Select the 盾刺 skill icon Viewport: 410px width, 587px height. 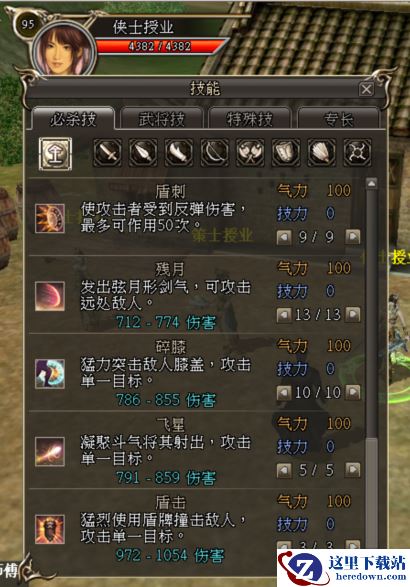(50, 219)
